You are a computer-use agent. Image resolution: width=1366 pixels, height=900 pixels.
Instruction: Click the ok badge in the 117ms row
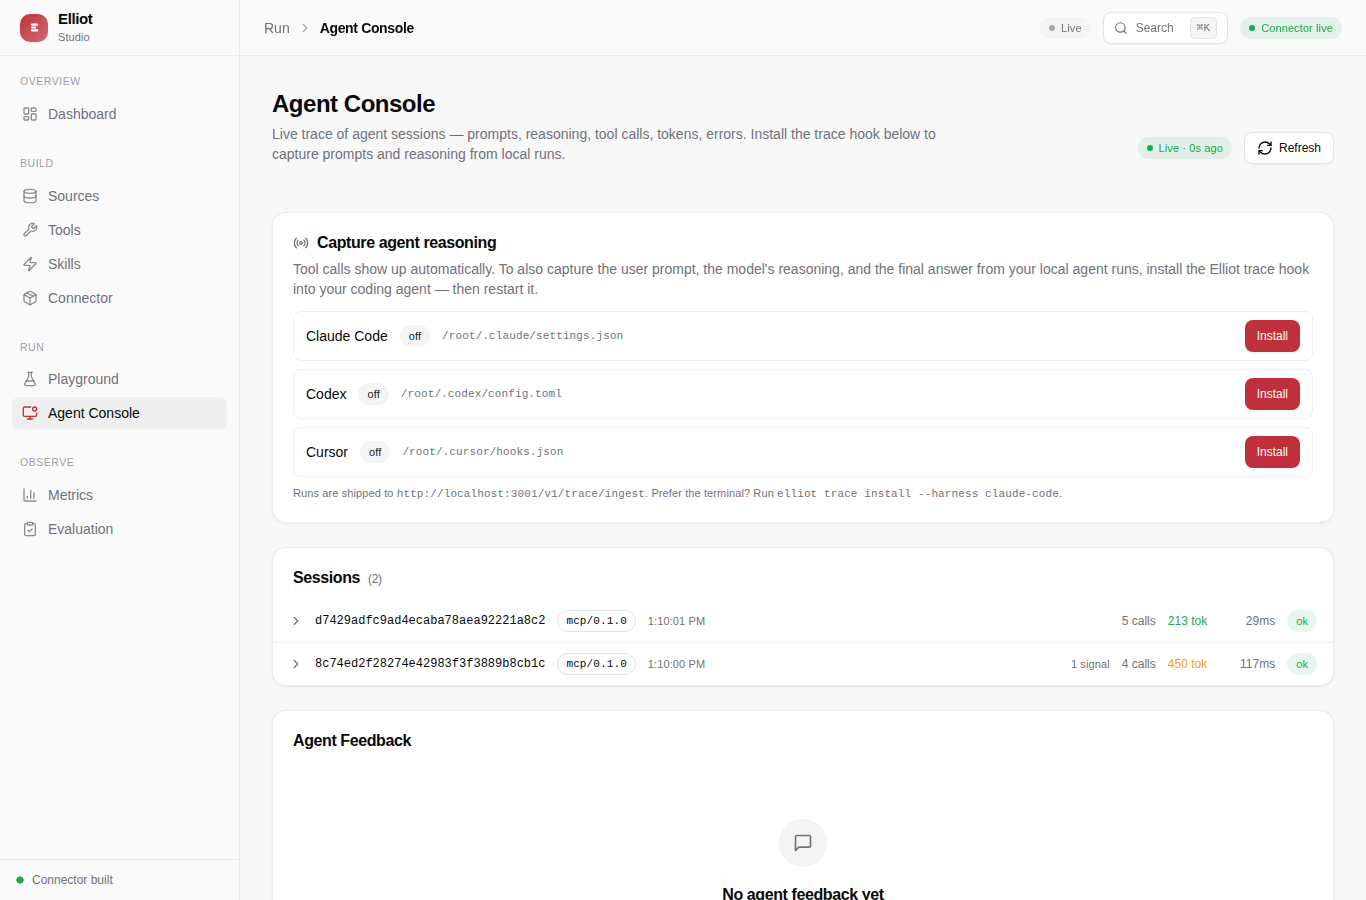tap(1302, 664)
